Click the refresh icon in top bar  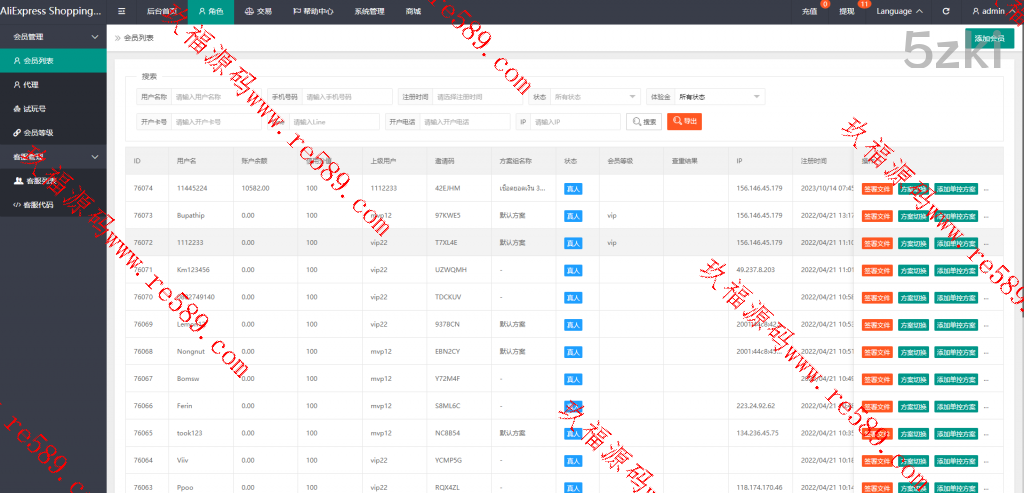pyautogui.click(x=946, y=11)
